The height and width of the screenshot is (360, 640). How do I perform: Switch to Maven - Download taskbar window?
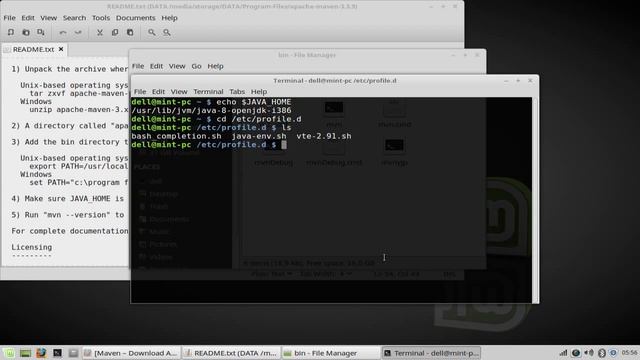pos(130,353)
